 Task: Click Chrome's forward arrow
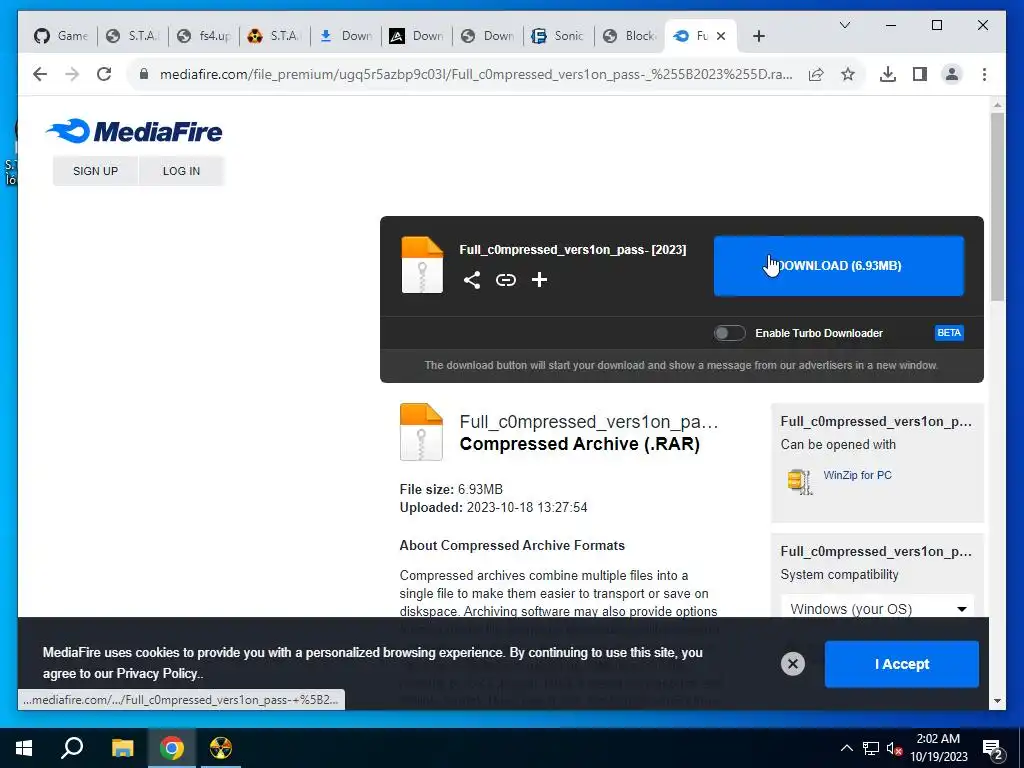[x=72, y=74]
